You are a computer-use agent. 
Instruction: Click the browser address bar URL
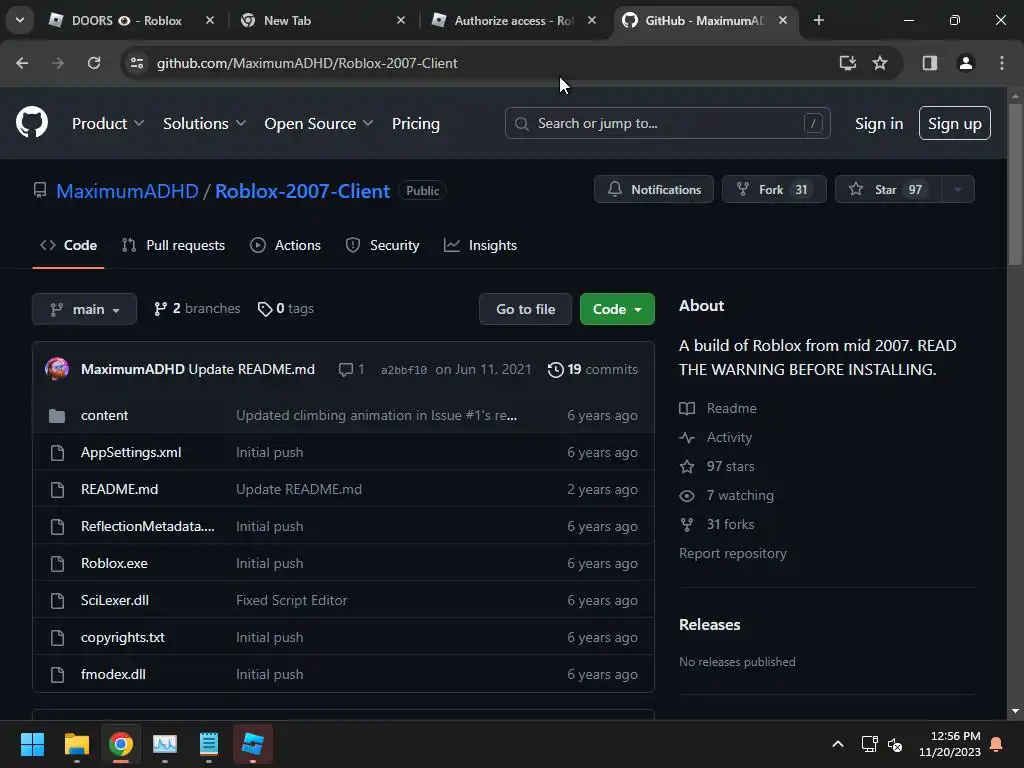307,63
